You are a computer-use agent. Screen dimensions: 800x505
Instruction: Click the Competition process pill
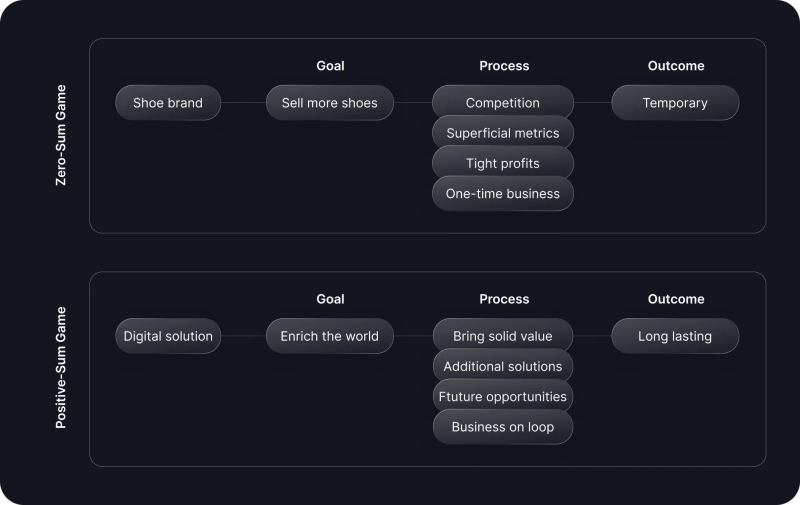tap(503, 101)
